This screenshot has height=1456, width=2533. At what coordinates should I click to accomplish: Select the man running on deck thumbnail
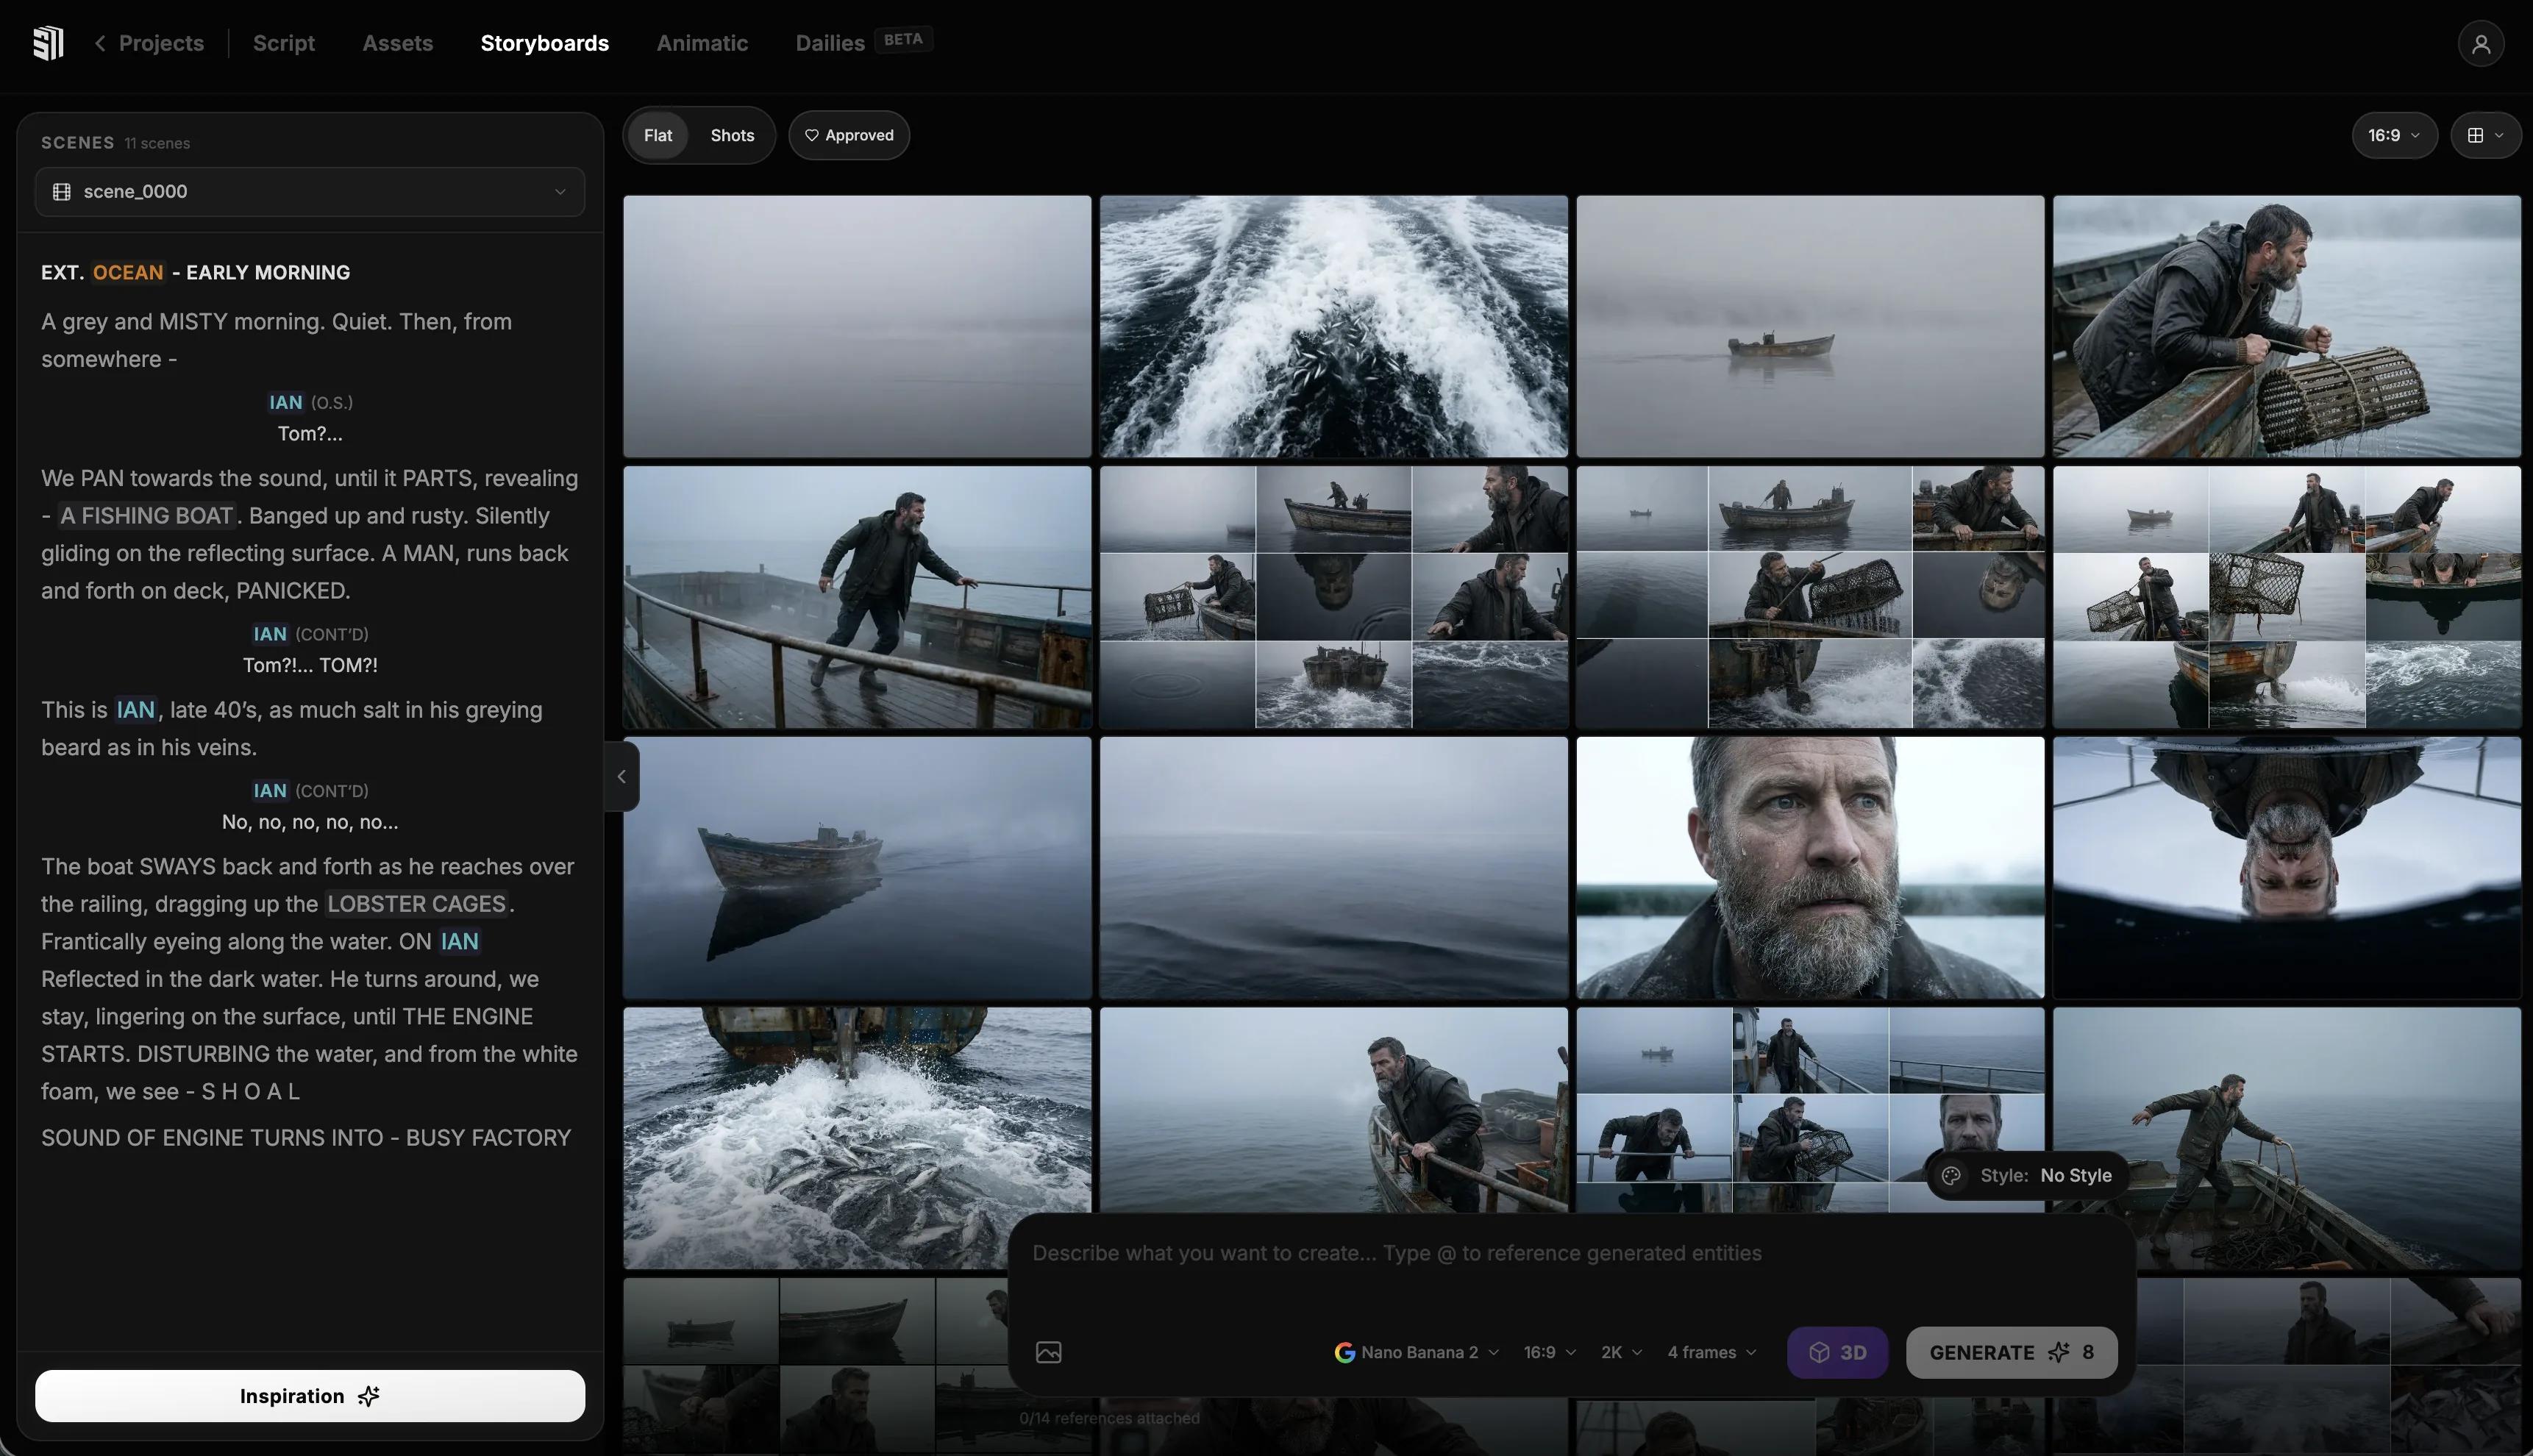click(x=857, y=597)
